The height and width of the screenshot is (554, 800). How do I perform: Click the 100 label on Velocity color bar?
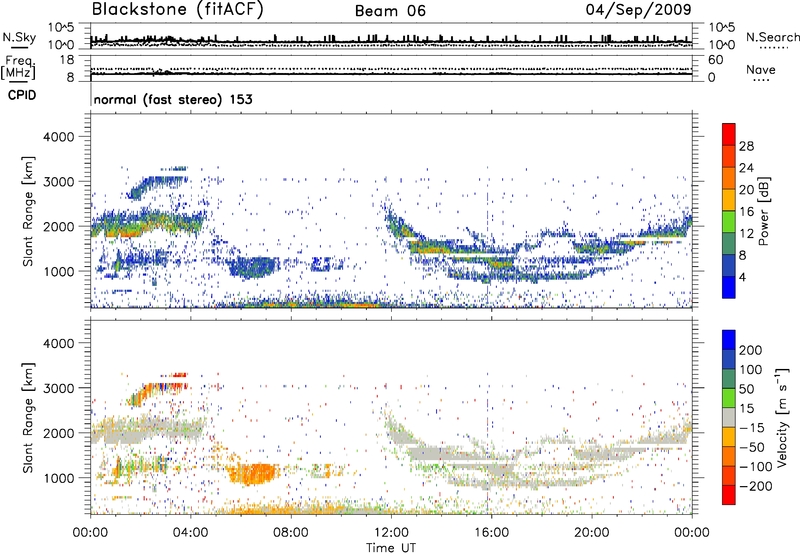[751, 370]
